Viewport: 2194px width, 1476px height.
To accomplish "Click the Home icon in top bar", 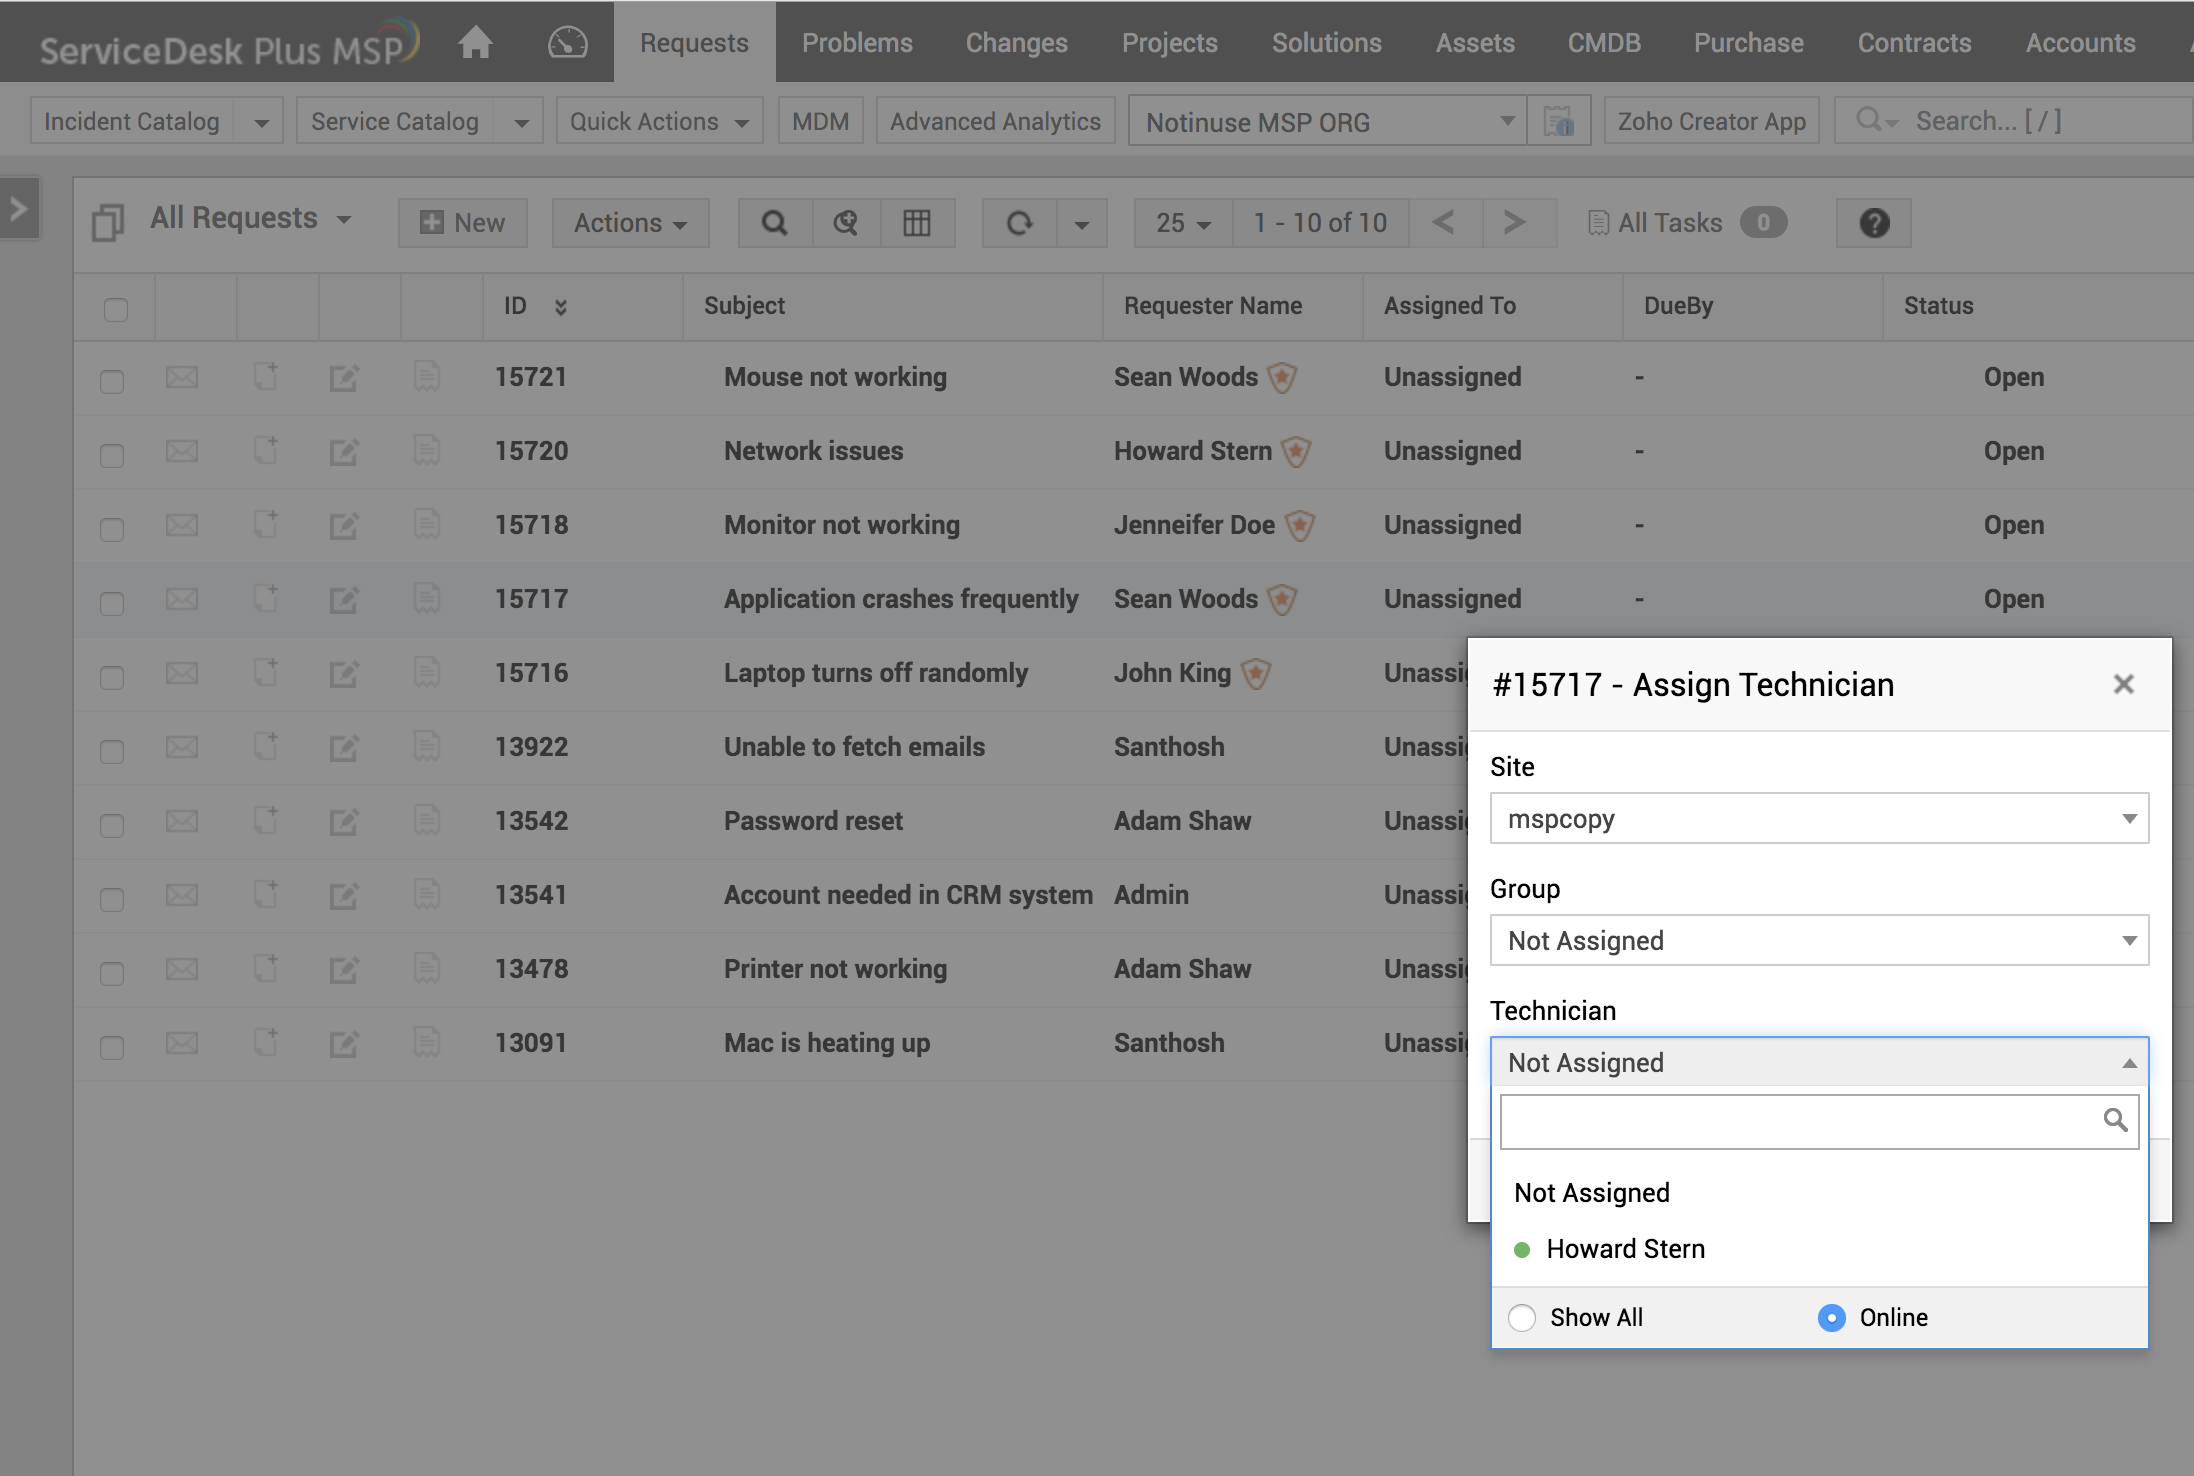I will (x=475, y=43).
